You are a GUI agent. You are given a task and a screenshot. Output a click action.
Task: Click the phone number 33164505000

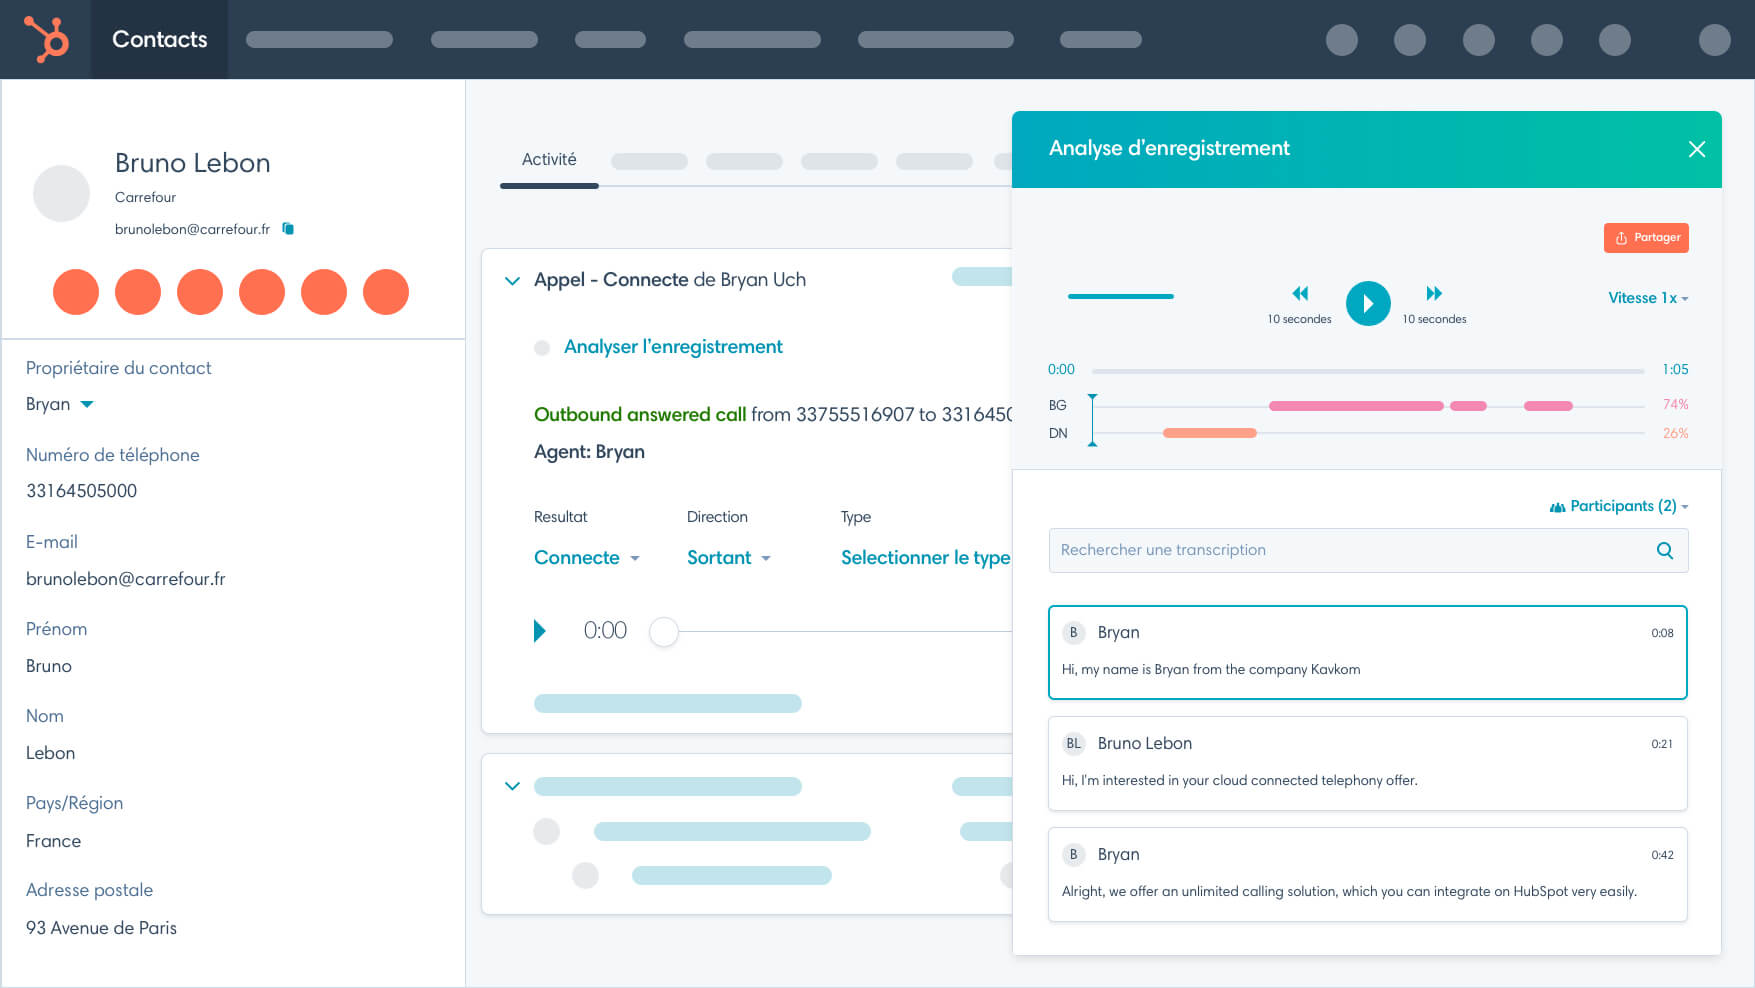coord(82,491)
